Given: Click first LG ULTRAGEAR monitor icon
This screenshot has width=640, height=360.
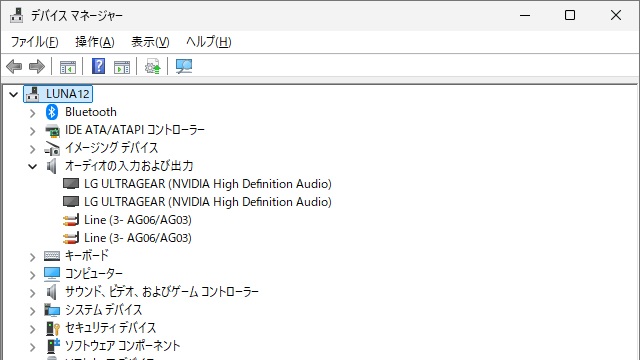Looking at the screenshot, I should pos(71,184).
